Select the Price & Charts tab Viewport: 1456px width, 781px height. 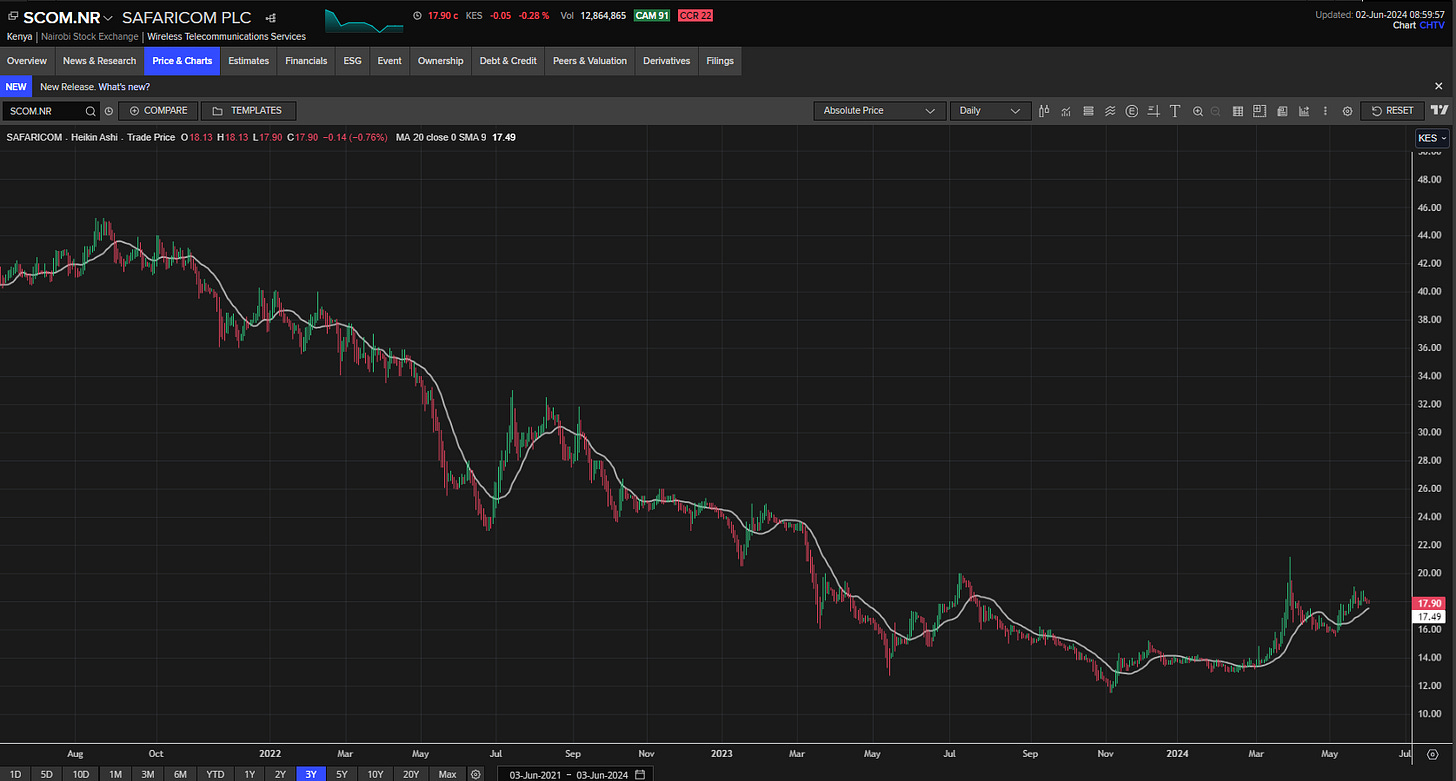pyautogui.click(x=182, y=61)
